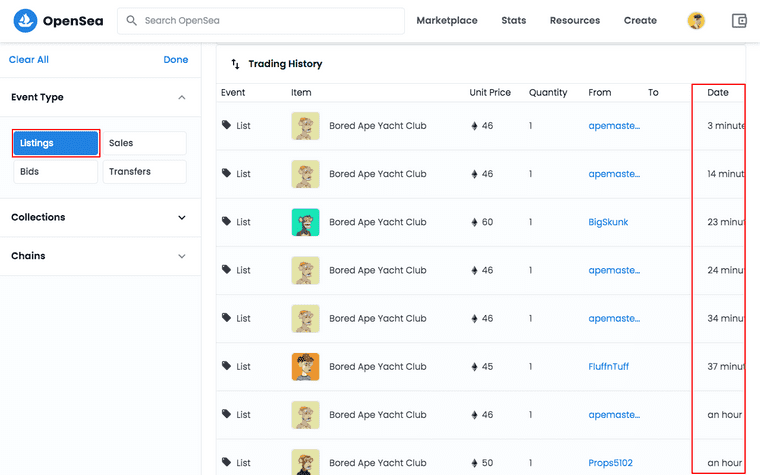The image size is (760, 475).
Task: Click Ethereum icon beside price 60
Action: [x=474, y=222]
